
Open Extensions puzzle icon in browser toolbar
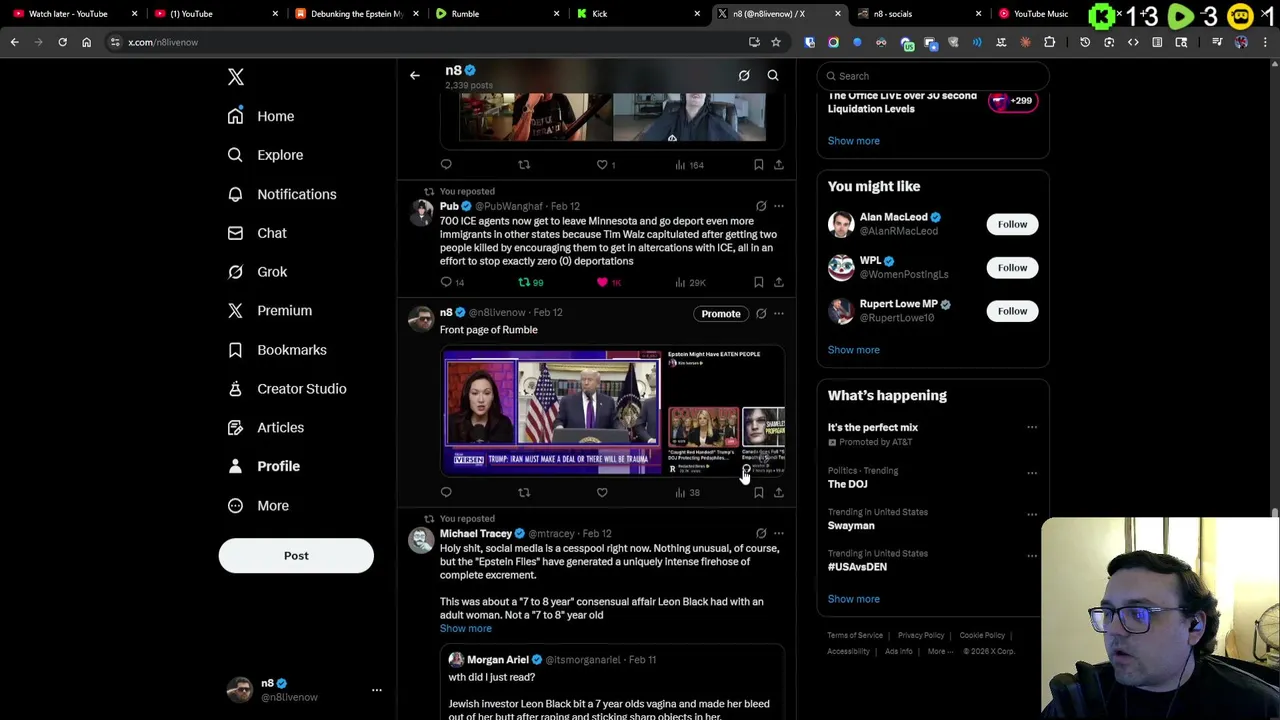click(x=1049, y=42)
